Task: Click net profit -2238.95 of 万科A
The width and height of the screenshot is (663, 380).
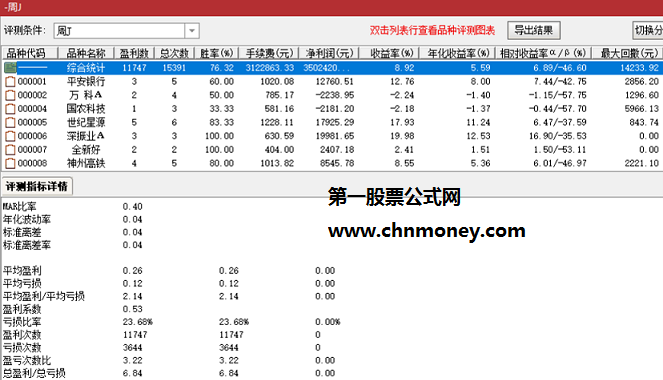Action: (x=335, y=95)
